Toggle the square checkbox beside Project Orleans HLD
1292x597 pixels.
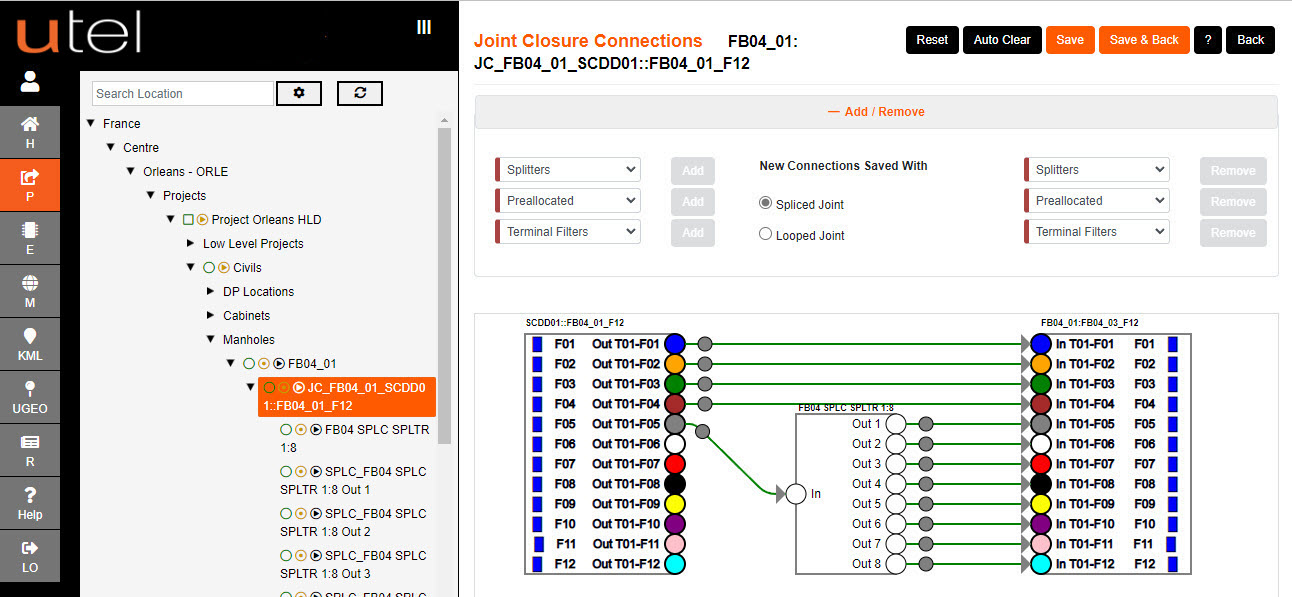(x=187, y=219)
